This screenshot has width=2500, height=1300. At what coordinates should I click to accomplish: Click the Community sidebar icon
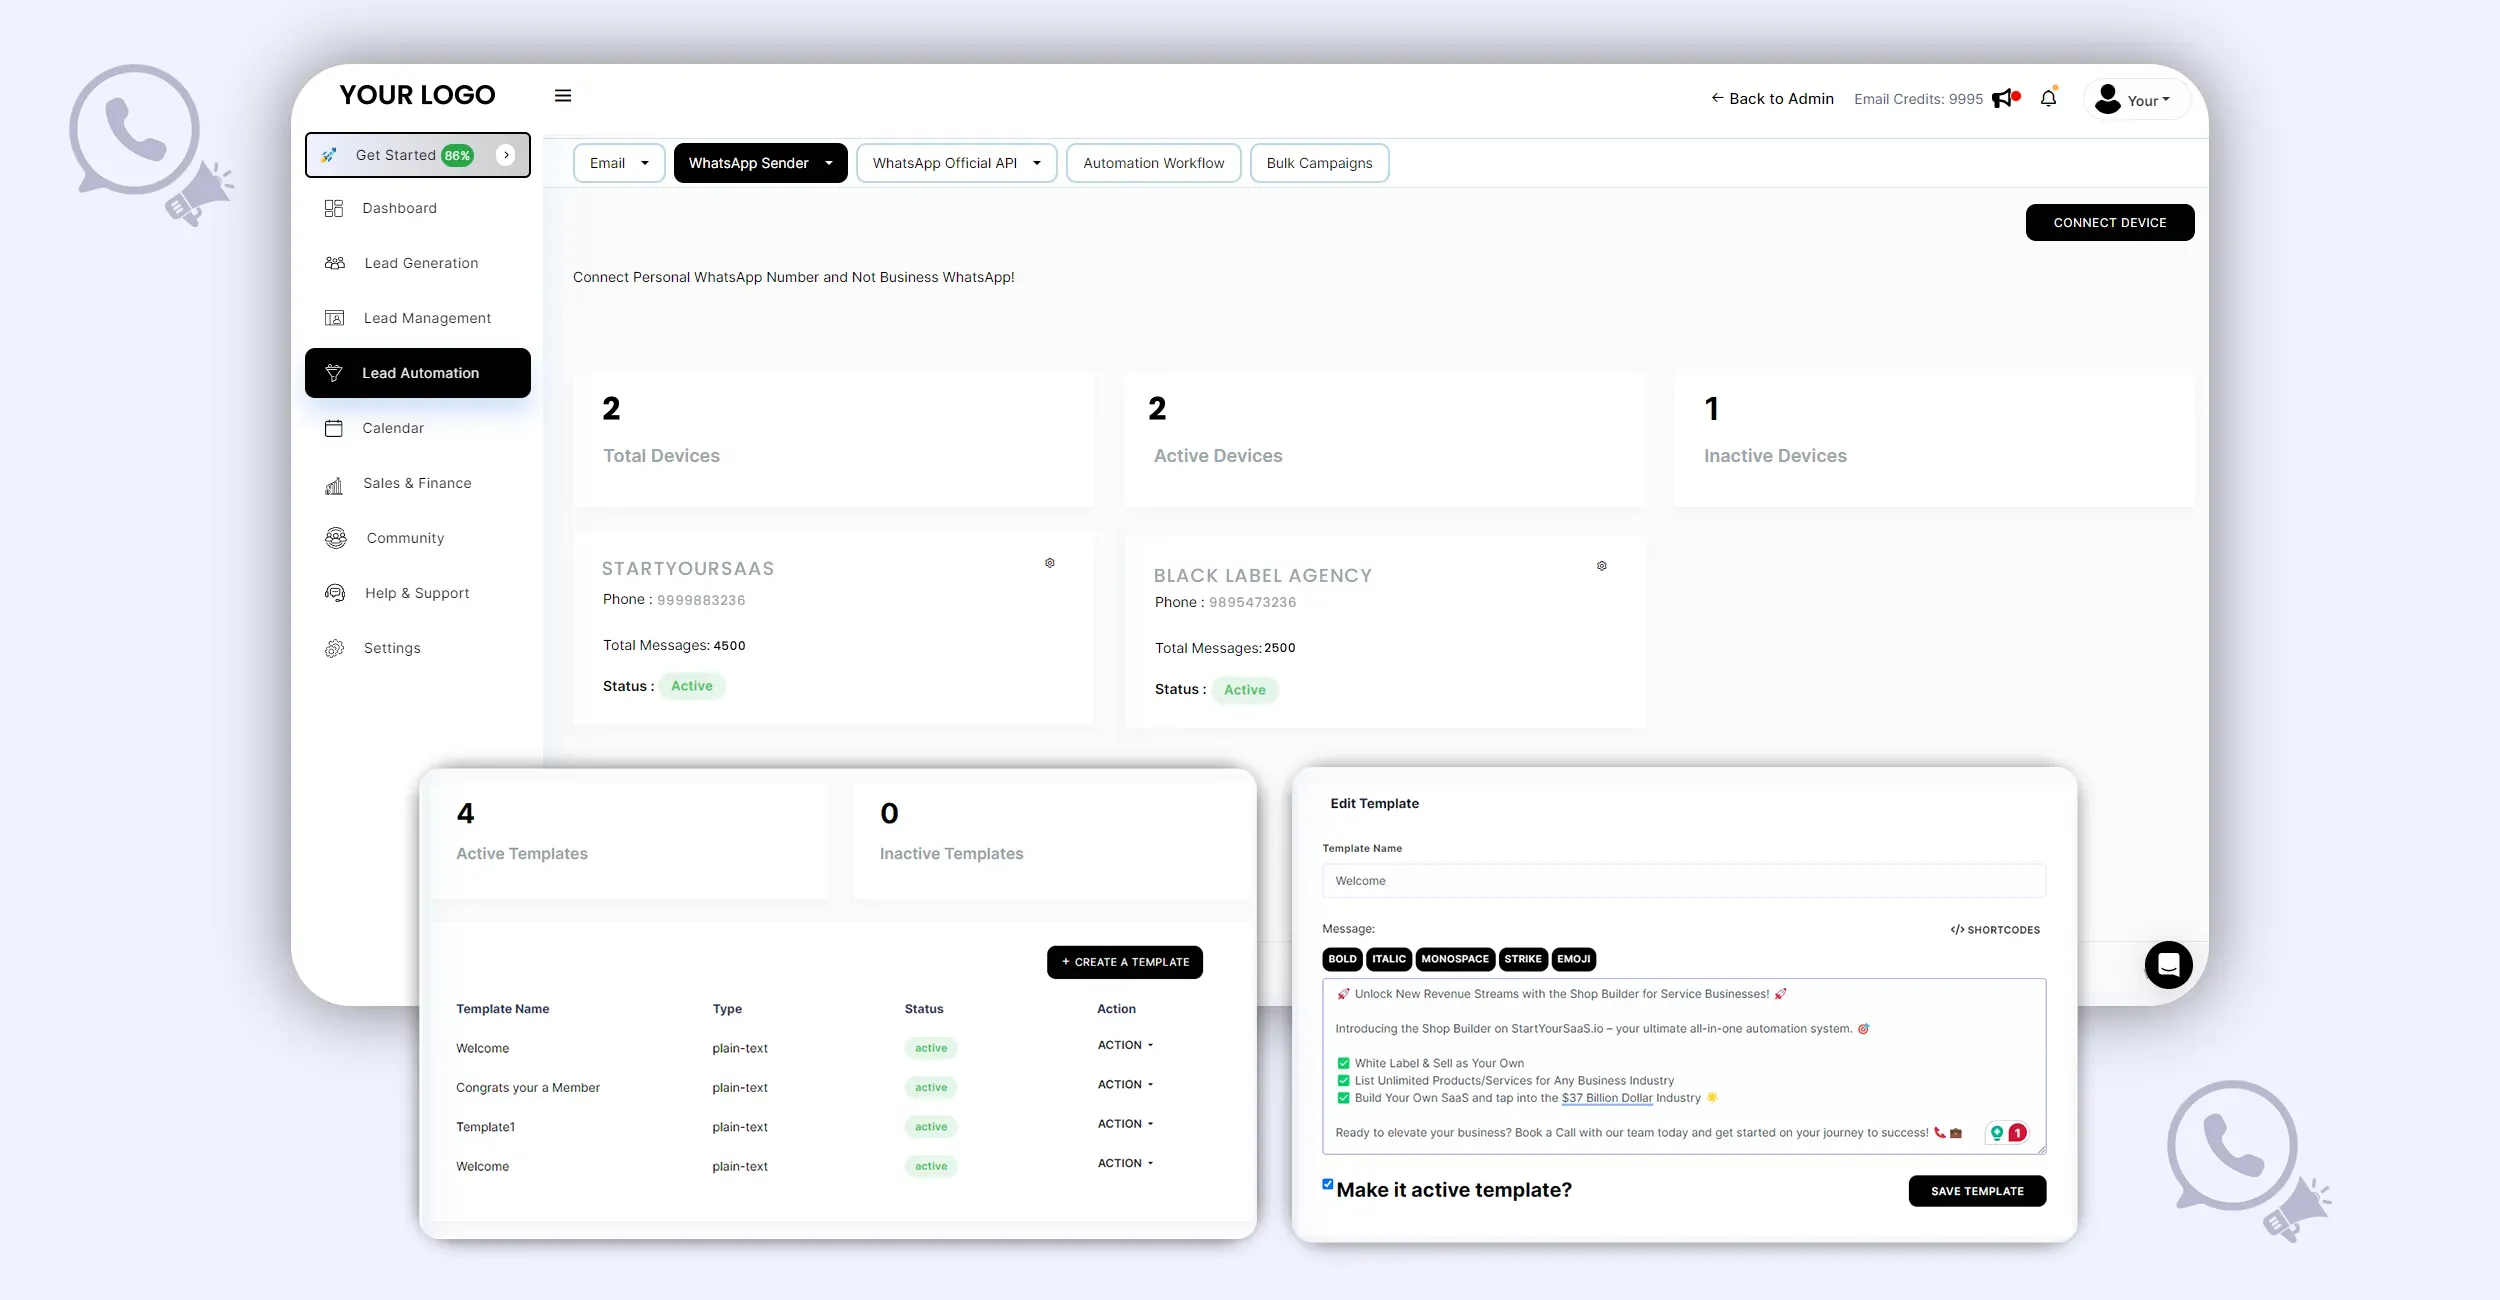pos(336,538)
